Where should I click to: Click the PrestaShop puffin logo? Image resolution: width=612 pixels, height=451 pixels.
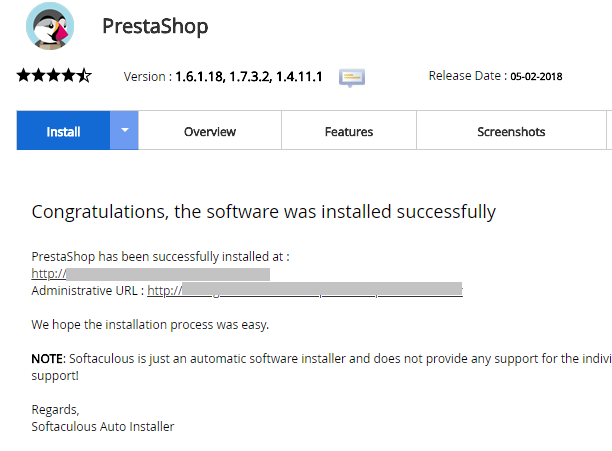50,26
